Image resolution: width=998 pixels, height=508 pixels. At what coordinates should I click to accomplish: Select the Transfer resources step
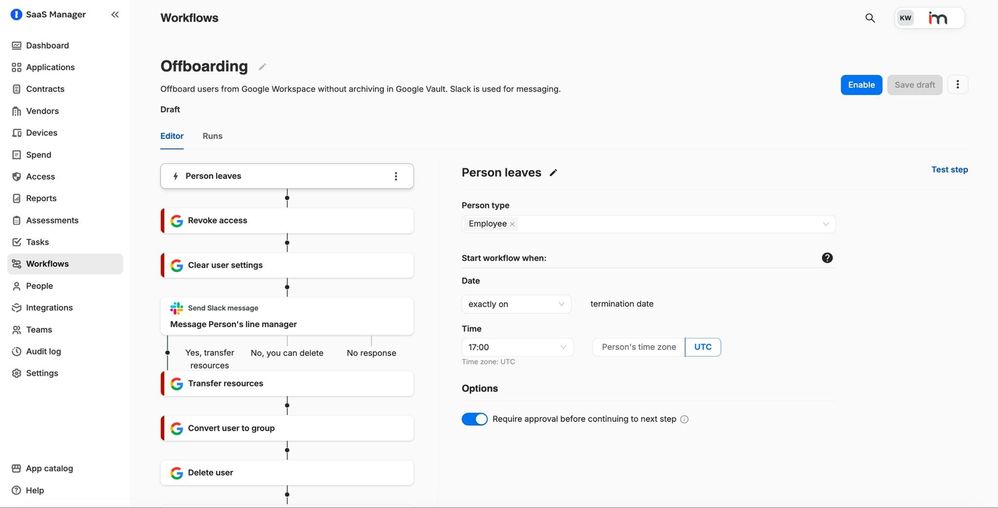(x=287, y=384)
